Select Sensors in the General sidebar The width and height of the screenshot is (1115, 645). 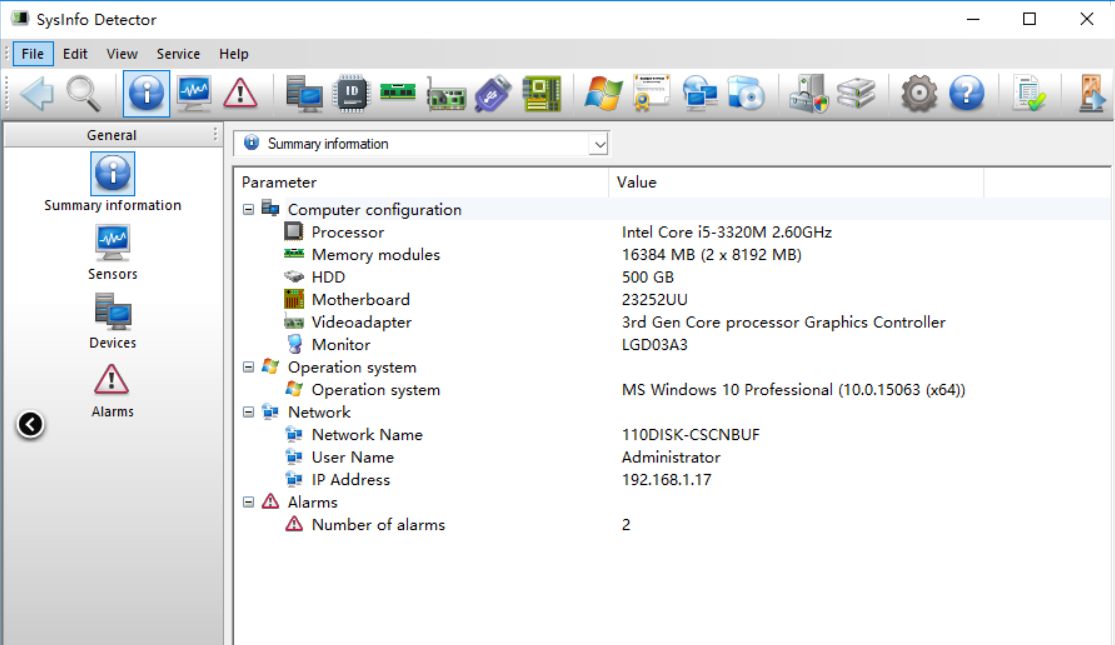coord(112,252)
